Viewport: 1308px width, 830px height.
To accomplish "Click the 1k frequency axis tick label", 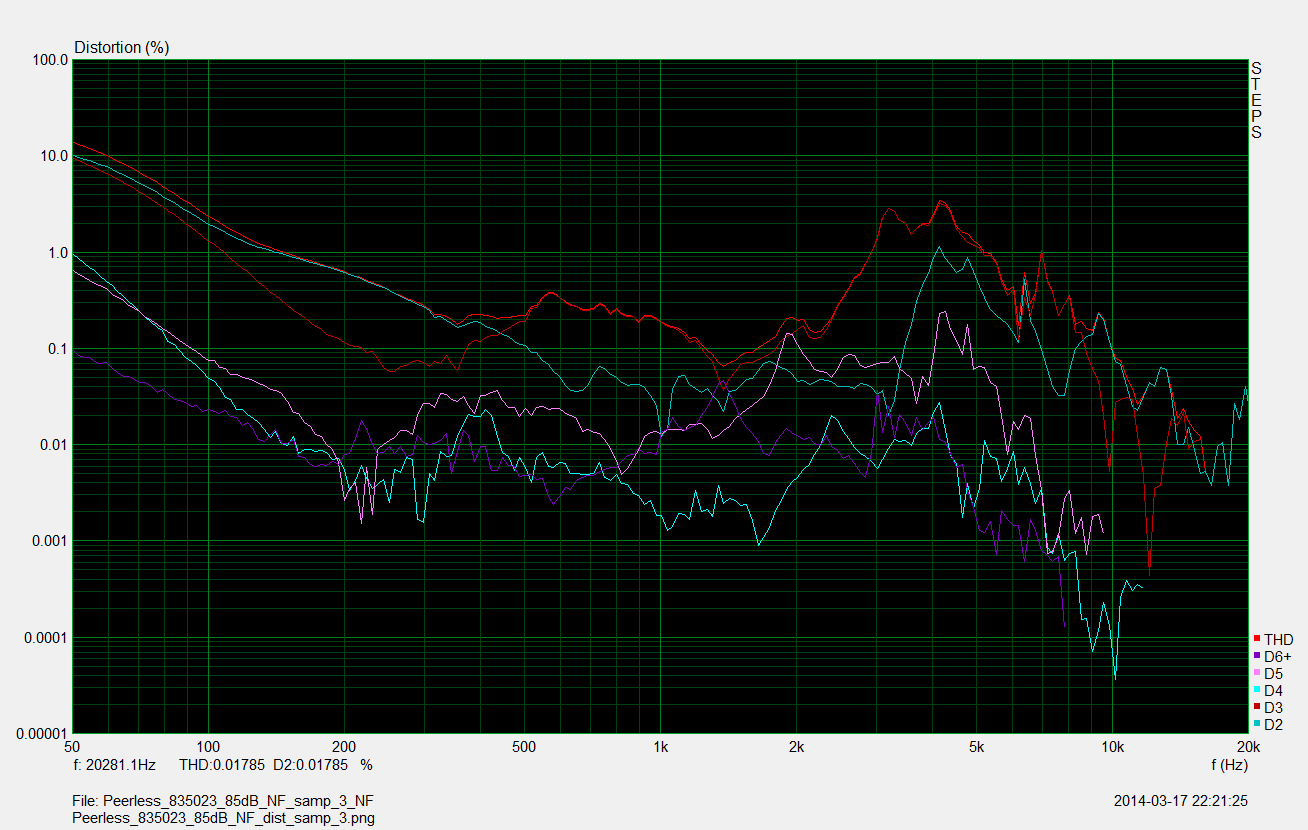I will [x=660, y=747].
